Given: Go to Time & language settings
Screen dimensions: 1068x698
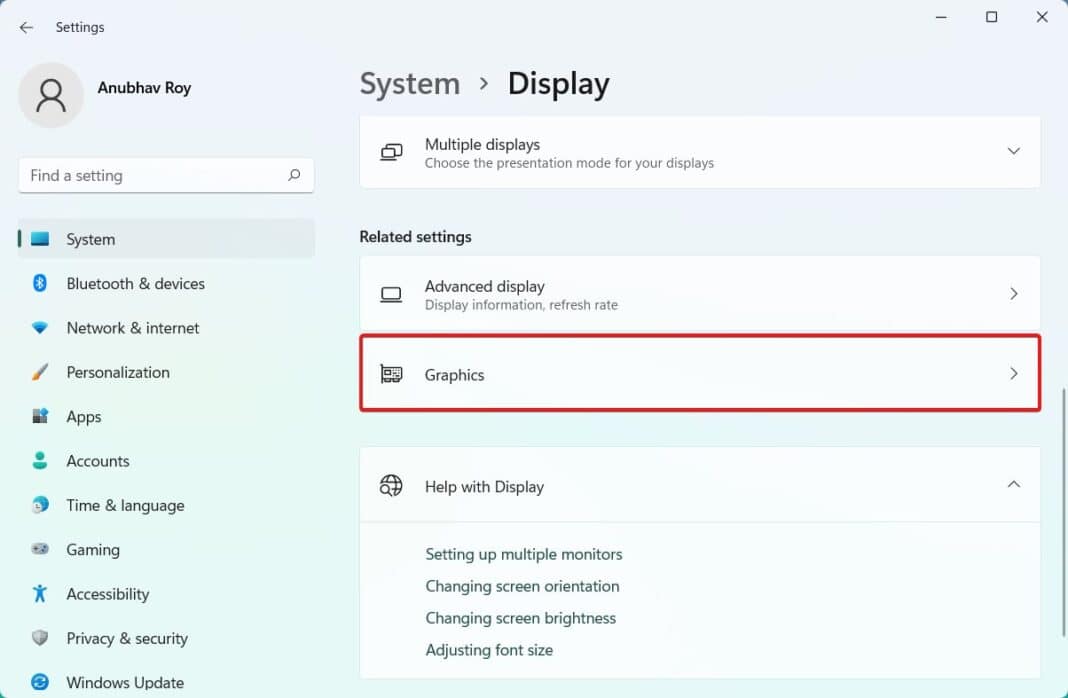Looking at the screenshot, I should click(125, 505).
